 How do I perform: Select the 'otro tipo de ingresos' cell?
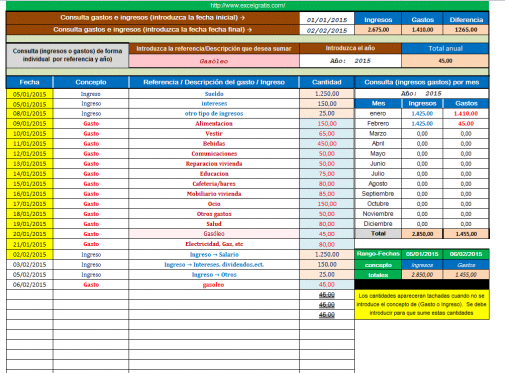pyautogui.click(x=214, y=114)
